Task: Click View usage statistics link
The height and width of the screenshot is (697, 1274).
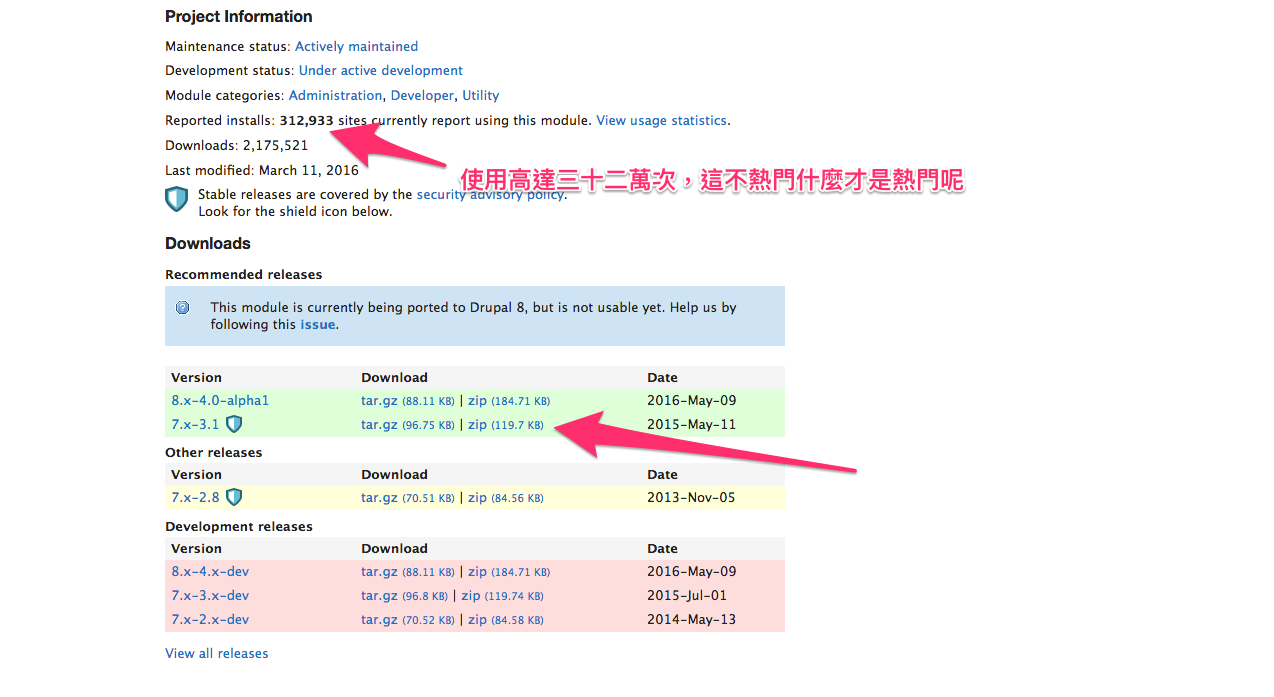Action: [x=661, y=120]
